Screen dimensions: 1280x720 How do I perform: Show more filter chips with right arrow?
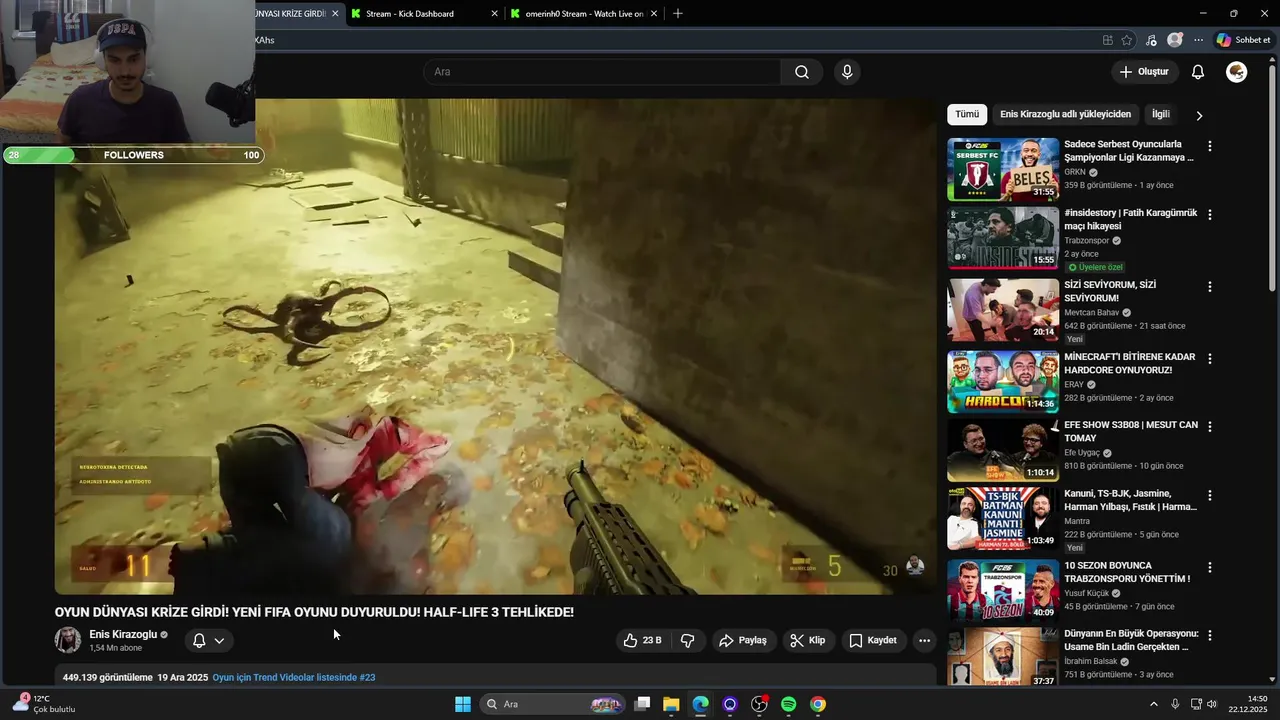(x=1199, y=115)
